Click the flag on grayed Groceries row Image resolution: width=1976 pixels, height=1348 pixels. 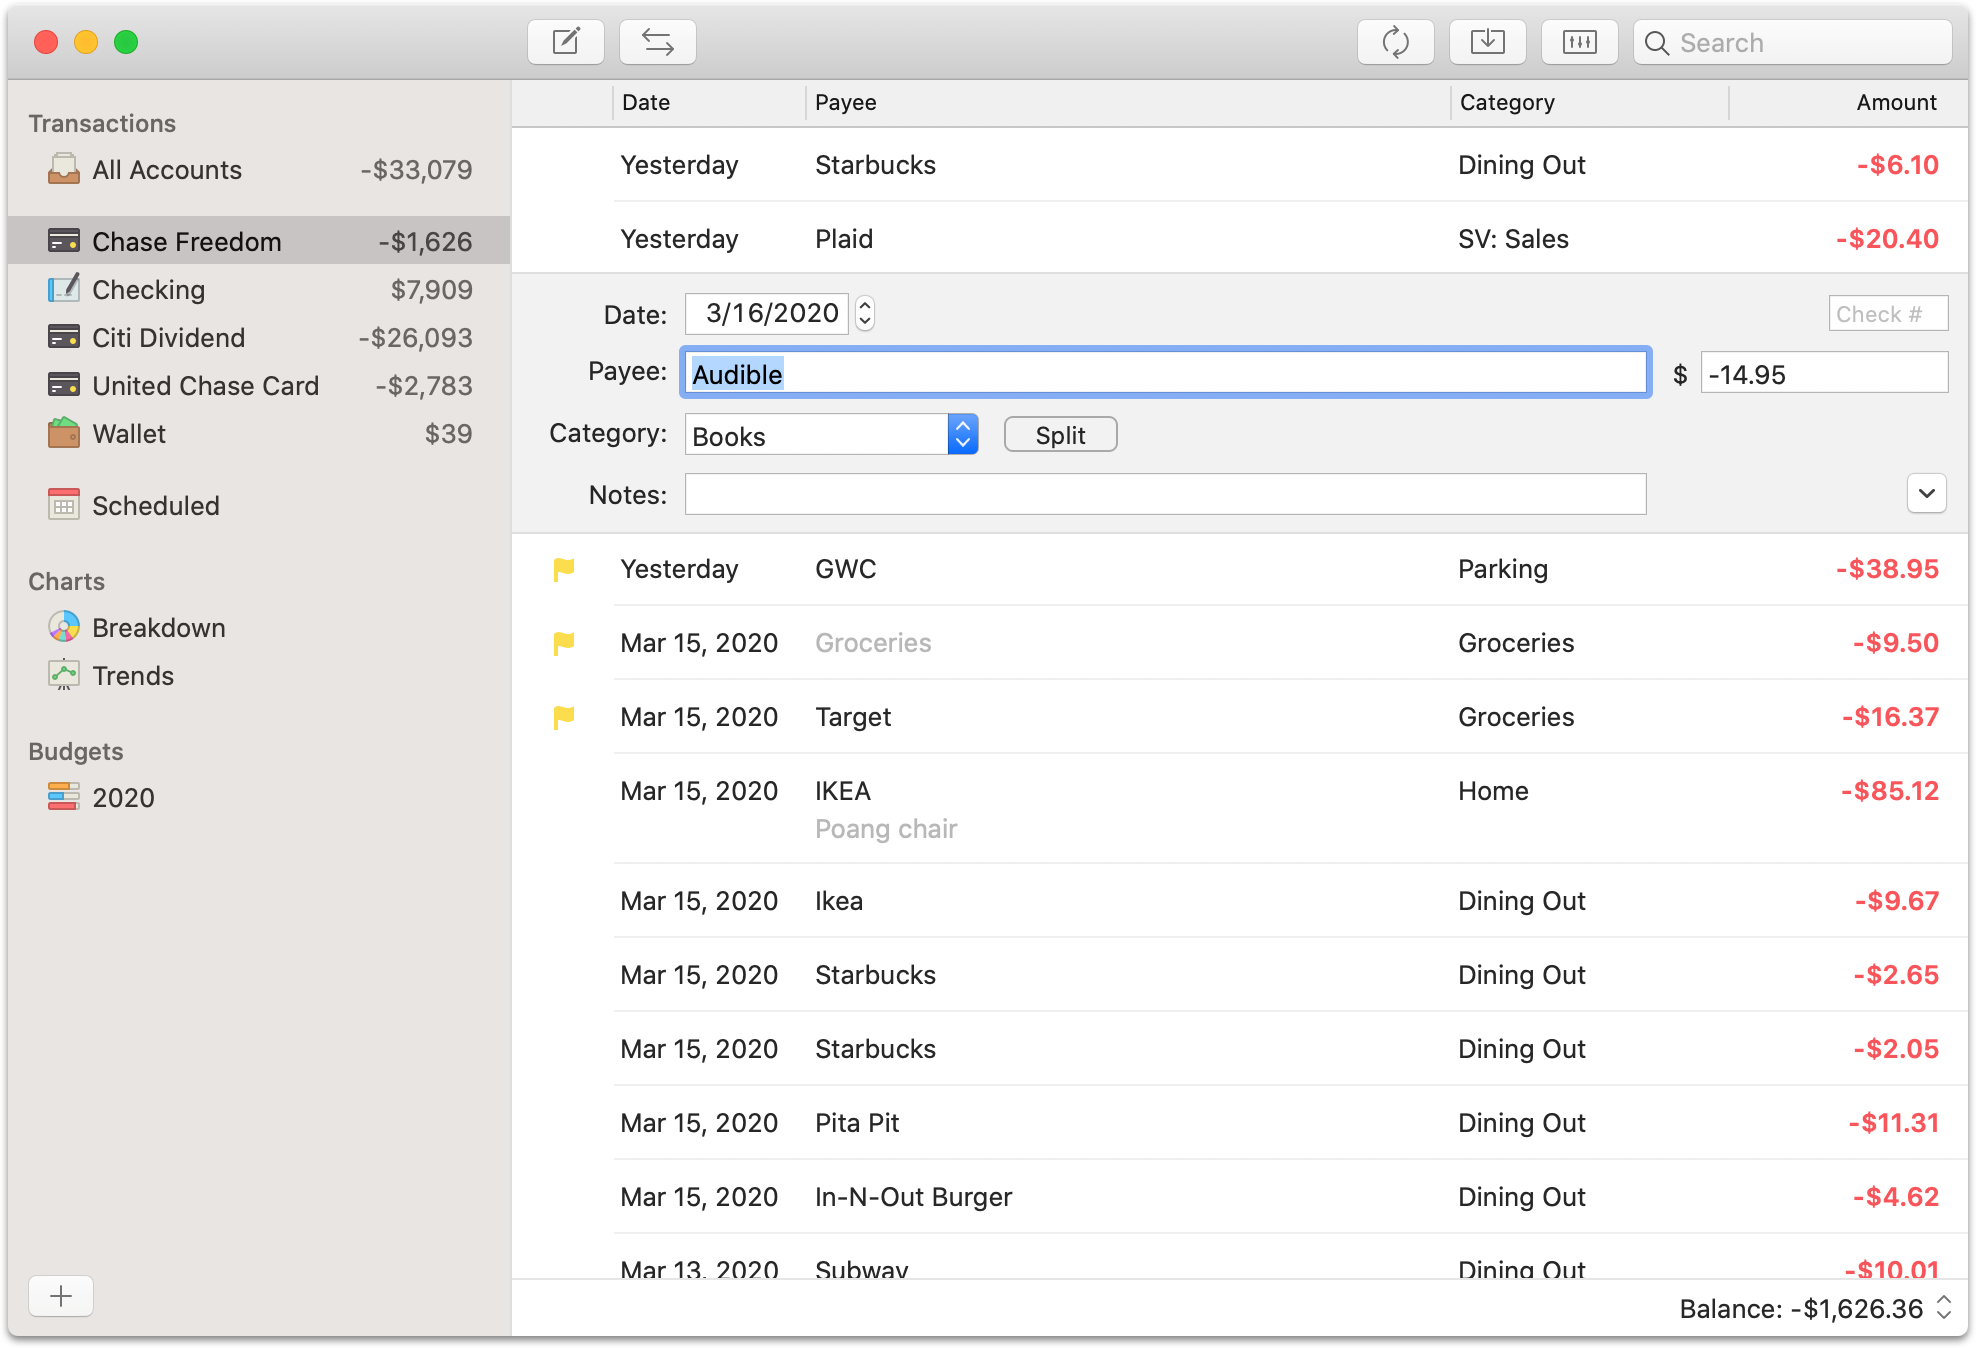pyautogui.click(x=564, y=643)
